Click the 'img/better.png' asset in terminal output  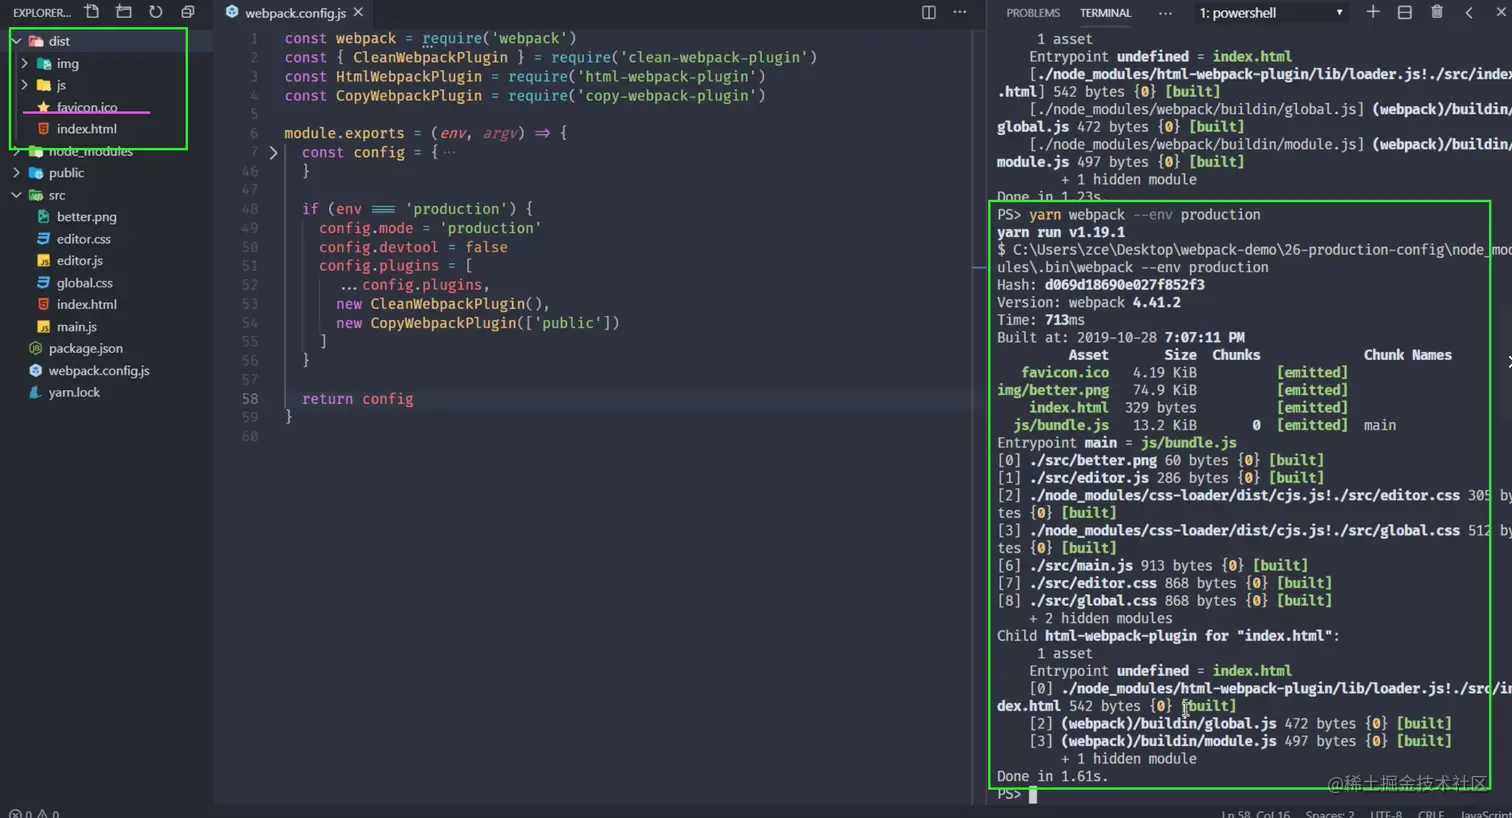(x=1053, y=390)
